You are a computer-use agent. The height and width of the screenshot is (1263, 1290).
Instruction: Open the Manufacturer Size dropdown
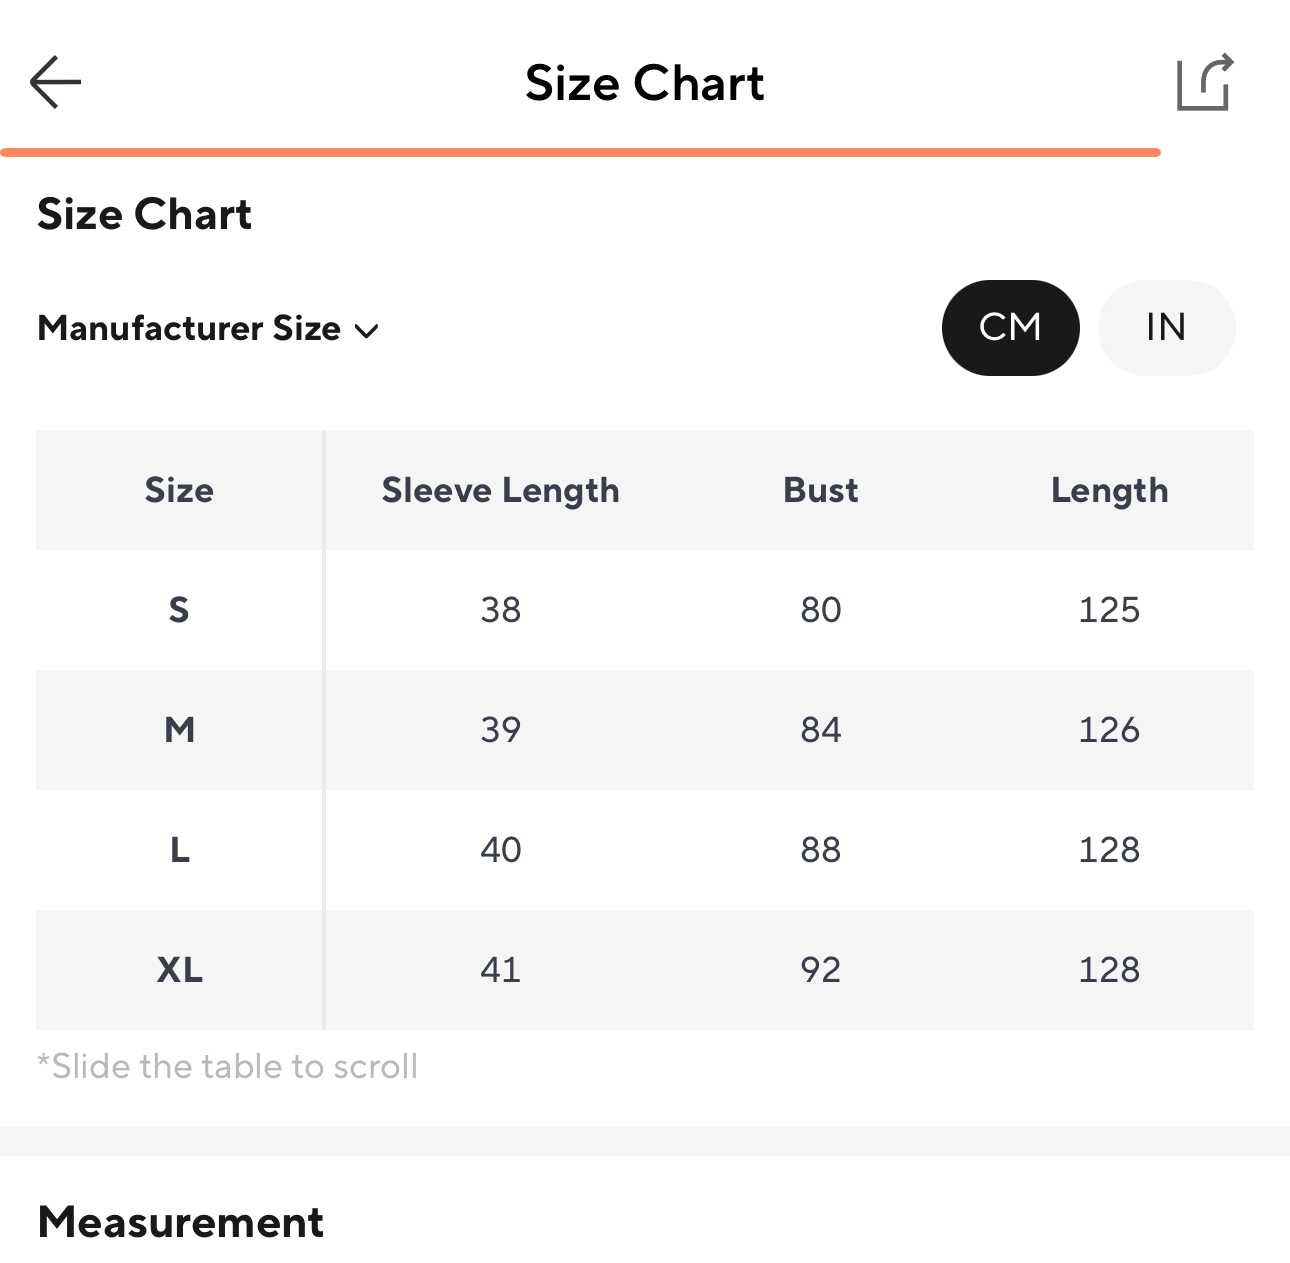coord(190,329)
